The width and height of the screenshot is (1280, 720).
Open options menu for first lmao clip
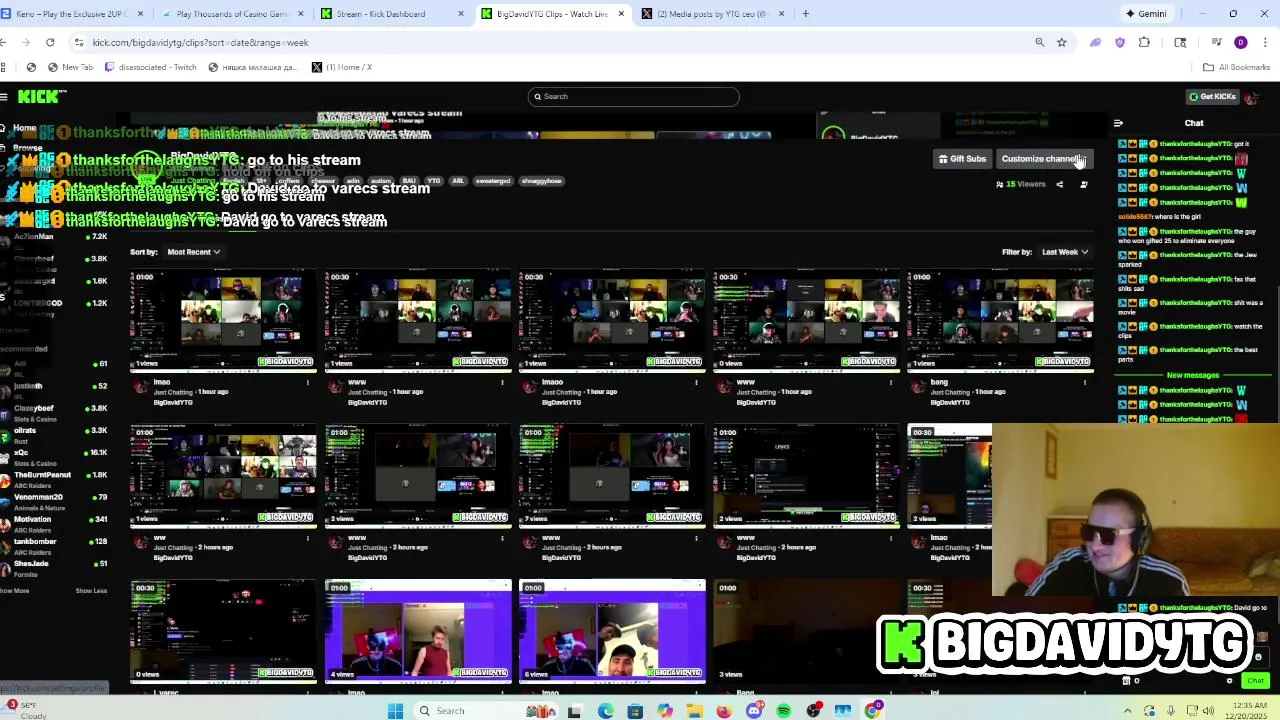(x=308, y=382)
